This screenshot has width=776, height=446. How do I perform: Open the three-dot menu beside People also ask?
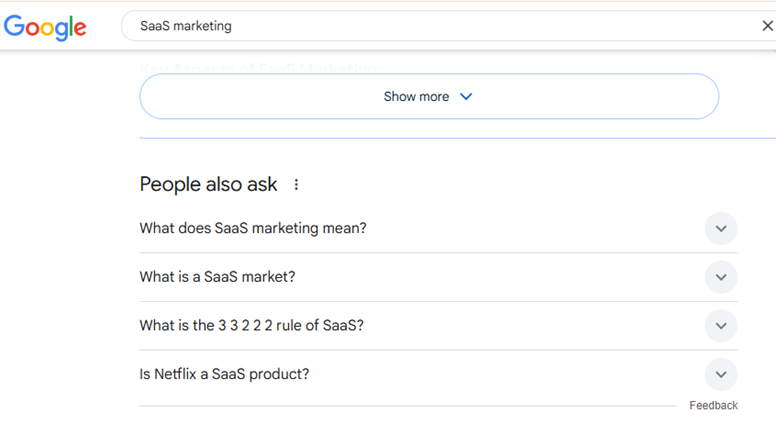pos(296,185)
